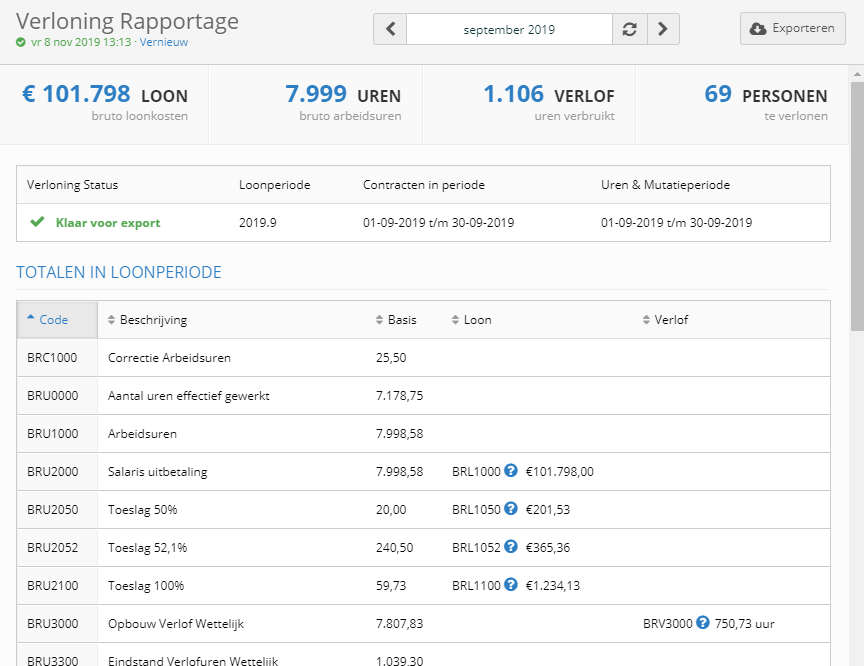Click the vertical scrollbar thumb
The height and width of the screenshot is (666, 864).
click(857, 206)
